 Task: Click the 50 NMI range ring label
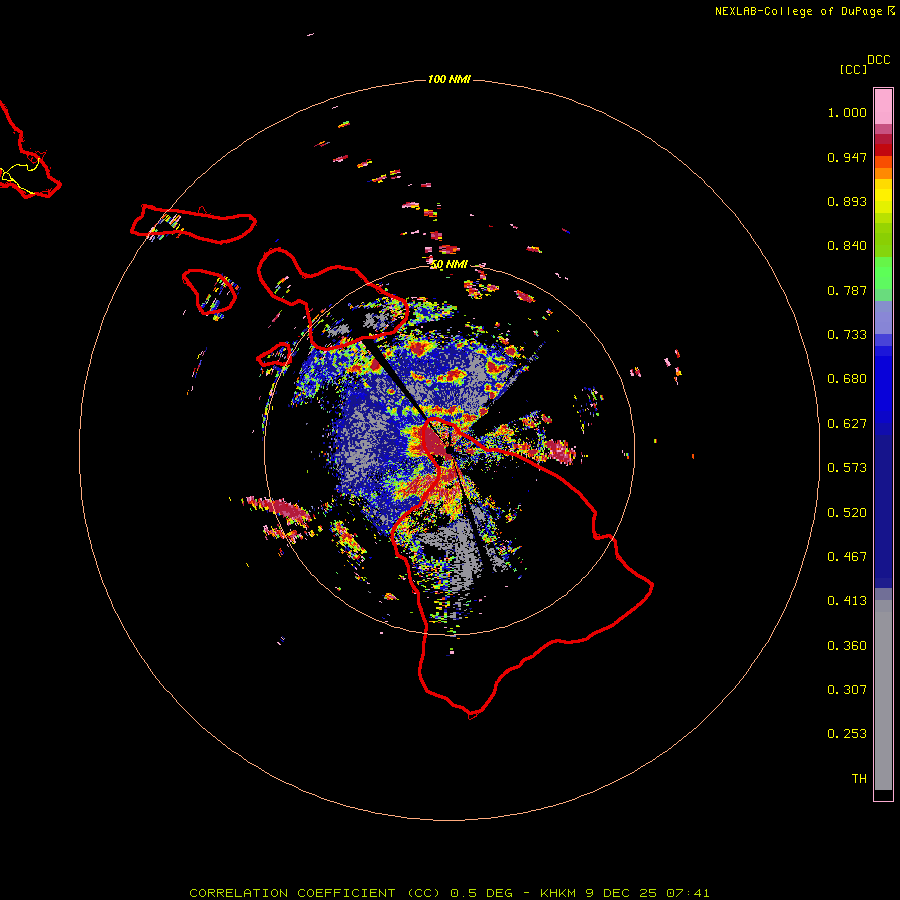point(449,265)
